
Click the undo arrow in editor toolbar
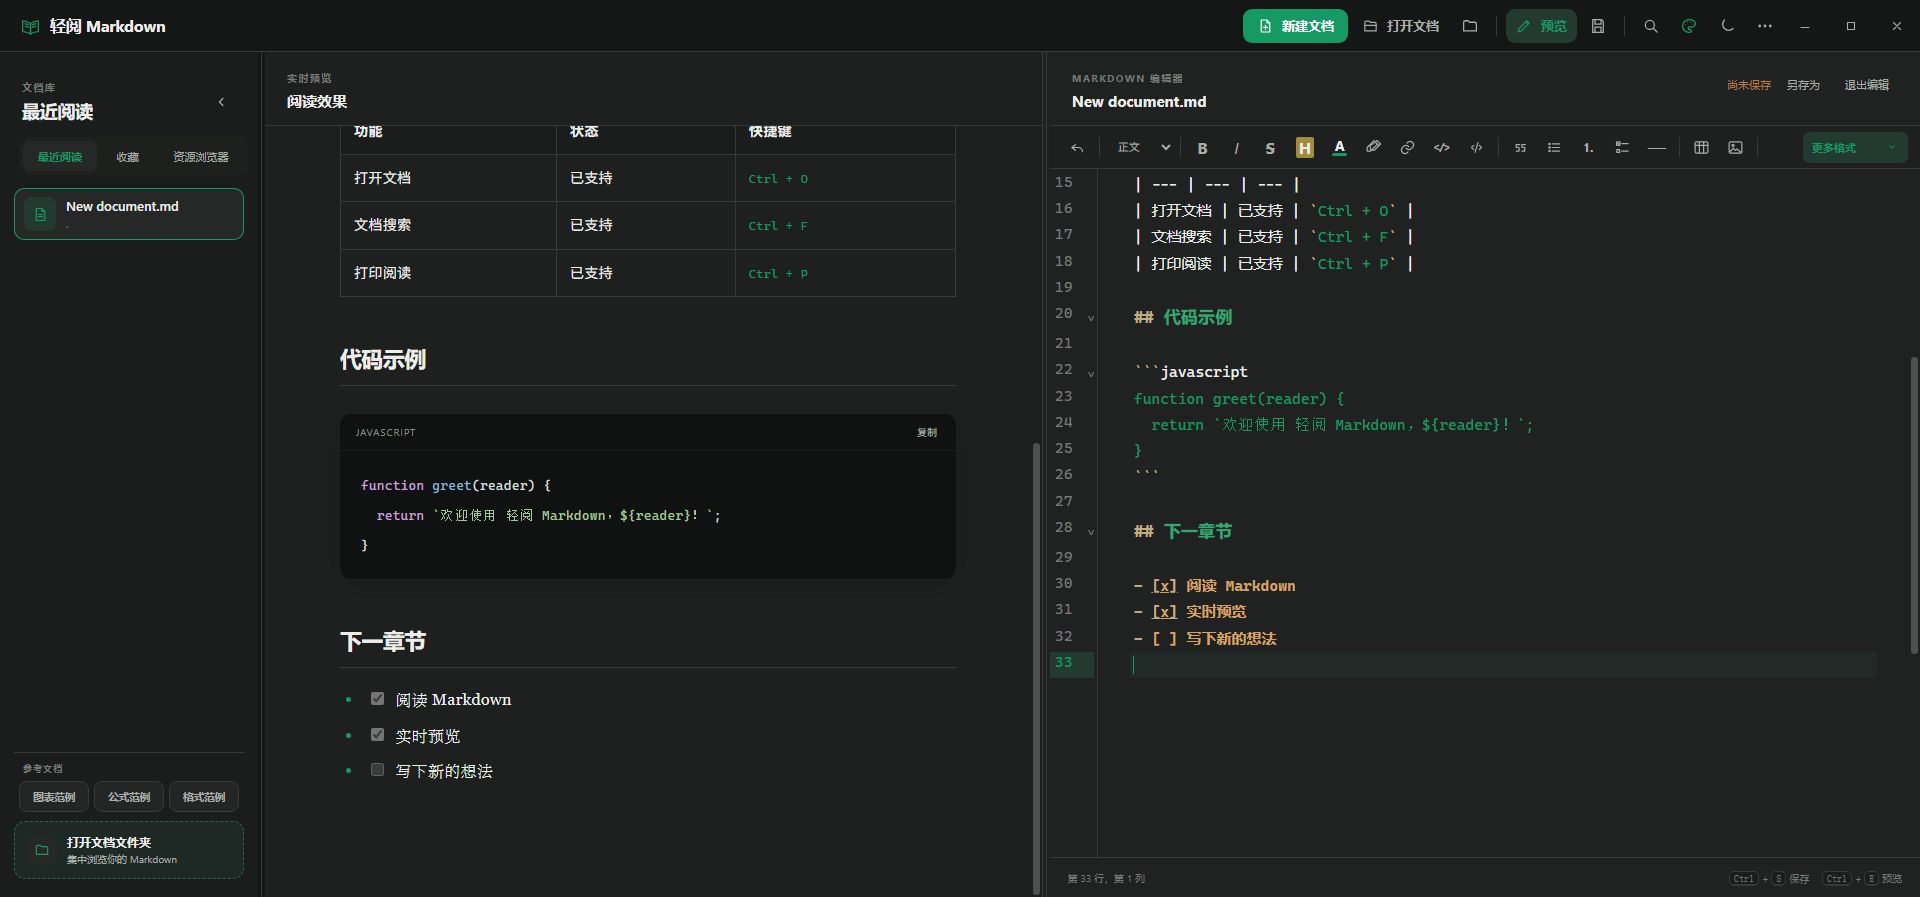point(1077,148)
